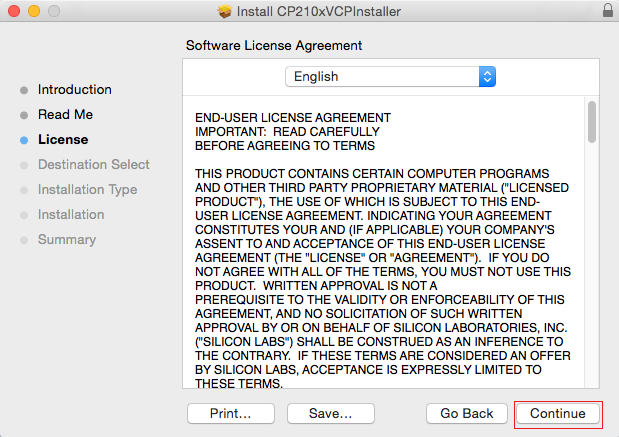This screenshot has width=619, height=437.
Task: Hit the Go Back button
Action: click(467, 413)
